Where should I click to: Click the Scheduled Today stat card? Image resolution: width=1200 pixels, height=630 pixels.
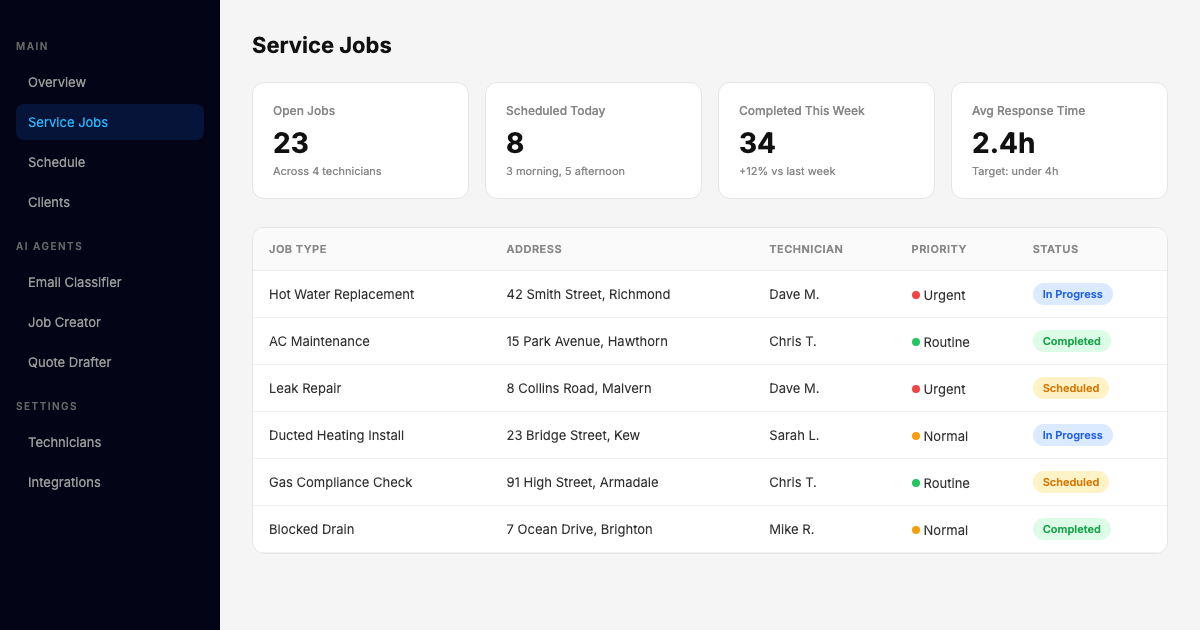593,140
